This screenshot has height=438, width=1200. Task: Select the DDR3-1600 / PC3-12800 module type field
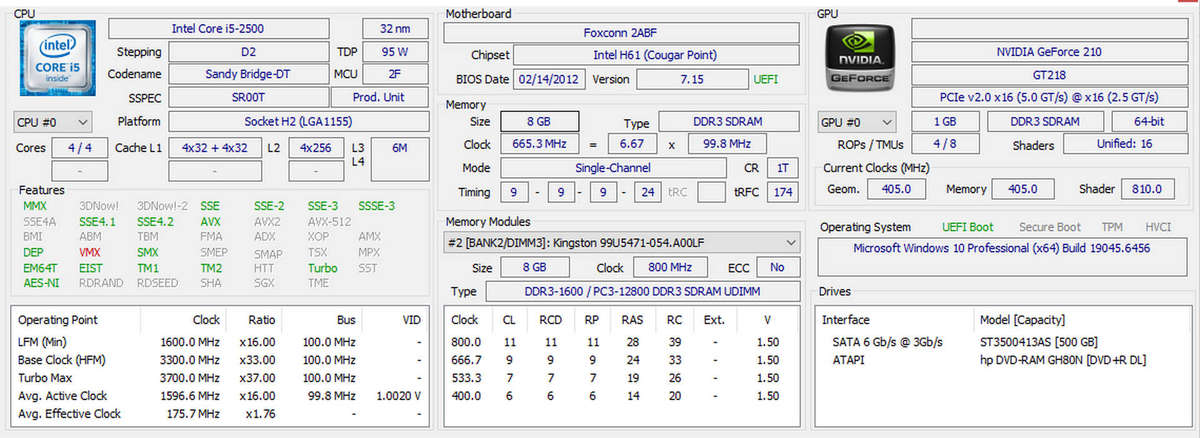[x=643, y=291]
